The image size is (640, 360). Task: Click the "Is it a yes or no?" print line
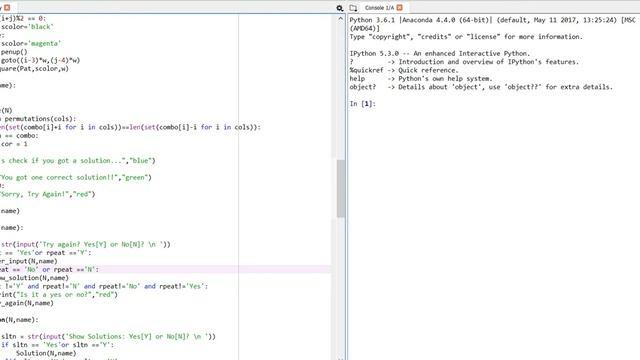[59, 294]
